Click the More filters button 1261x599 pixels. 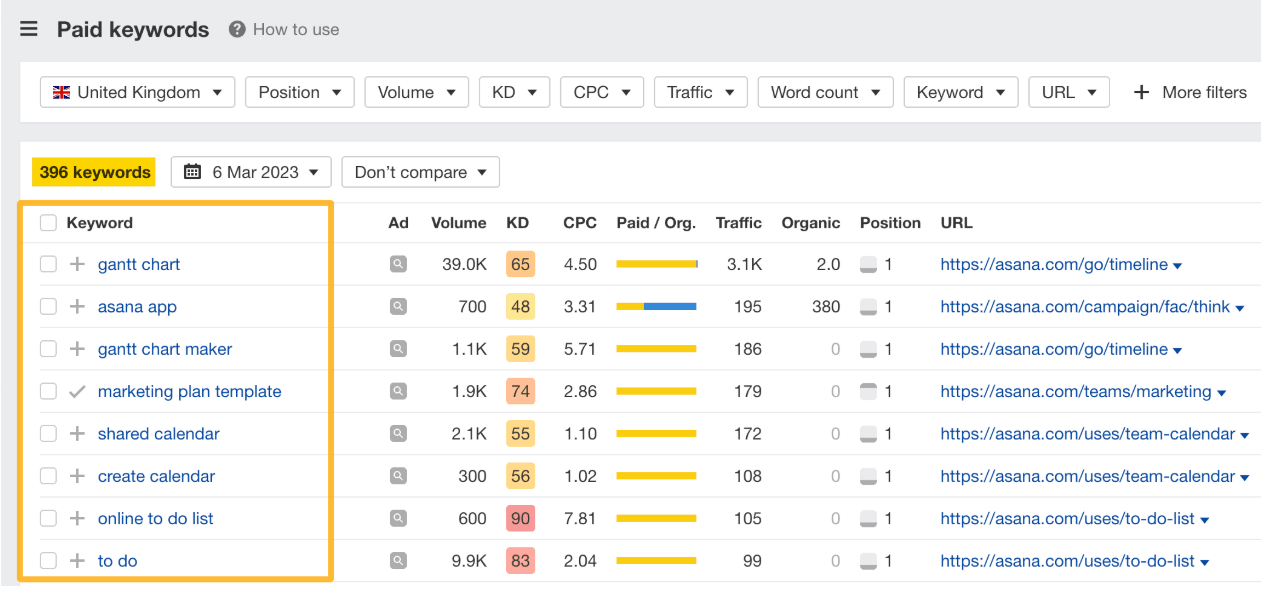click(1190, 92)
